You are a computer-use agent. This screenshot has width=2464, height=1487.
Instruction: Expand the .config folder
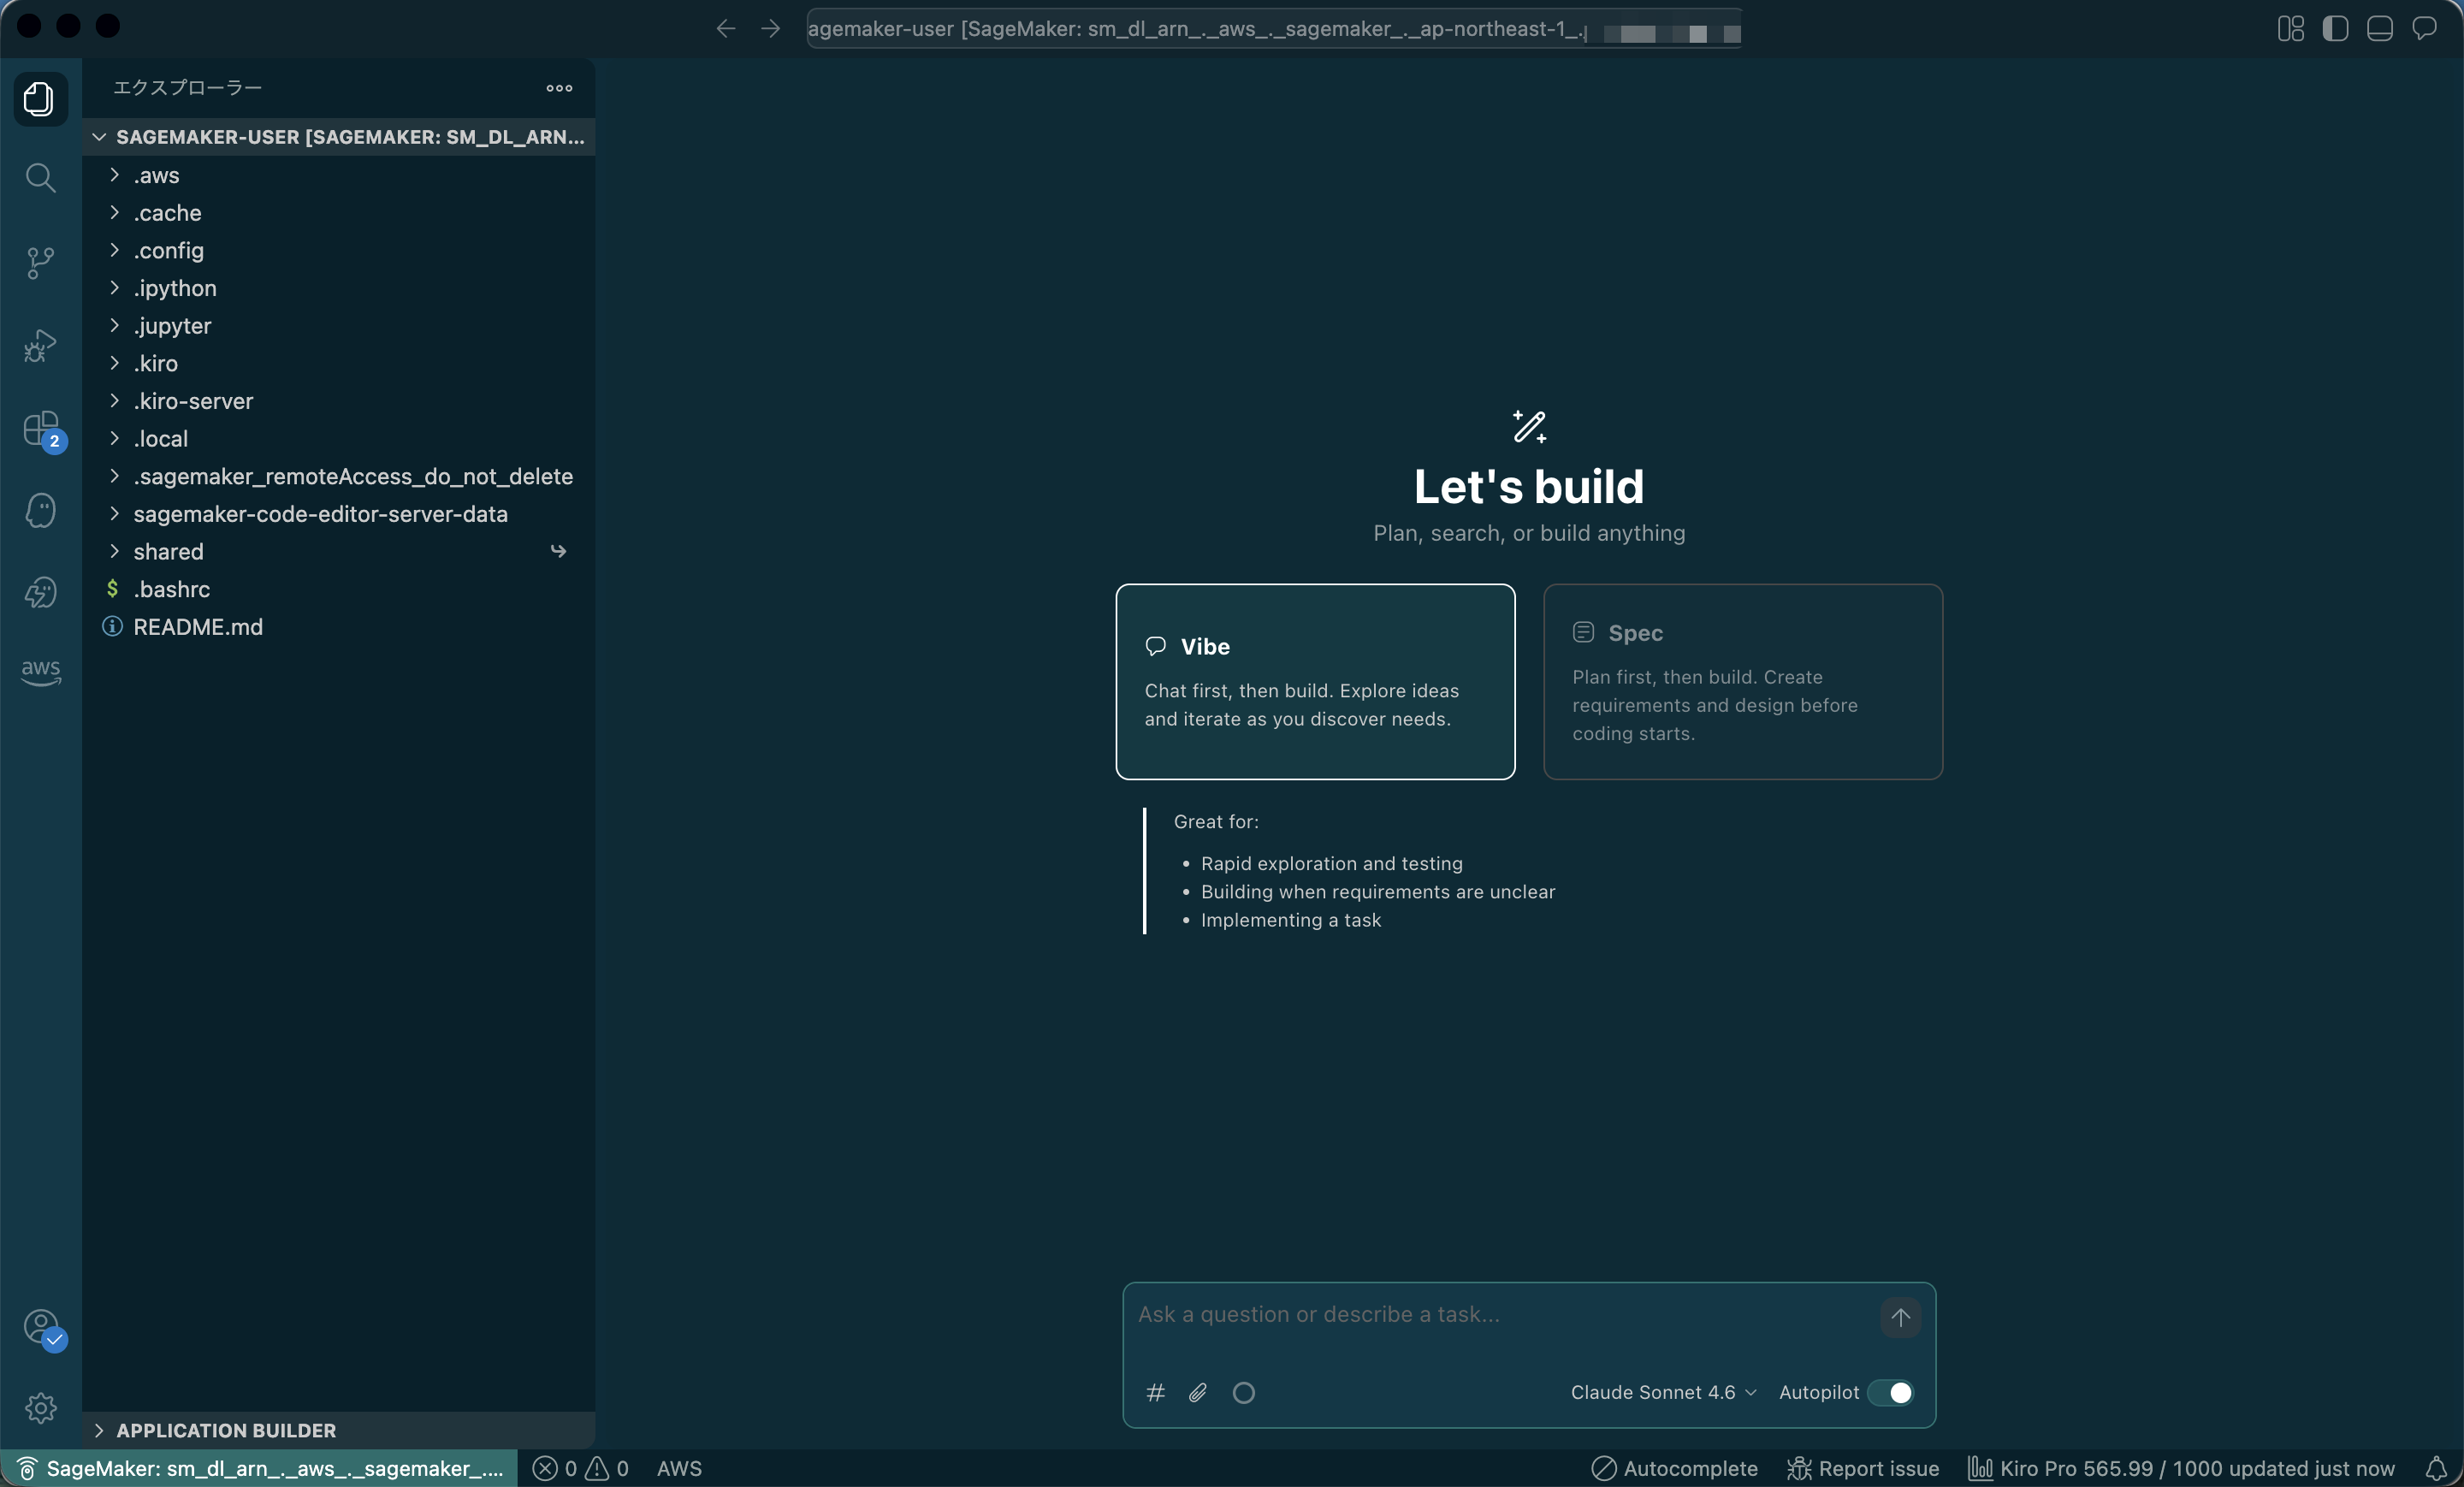338,250
